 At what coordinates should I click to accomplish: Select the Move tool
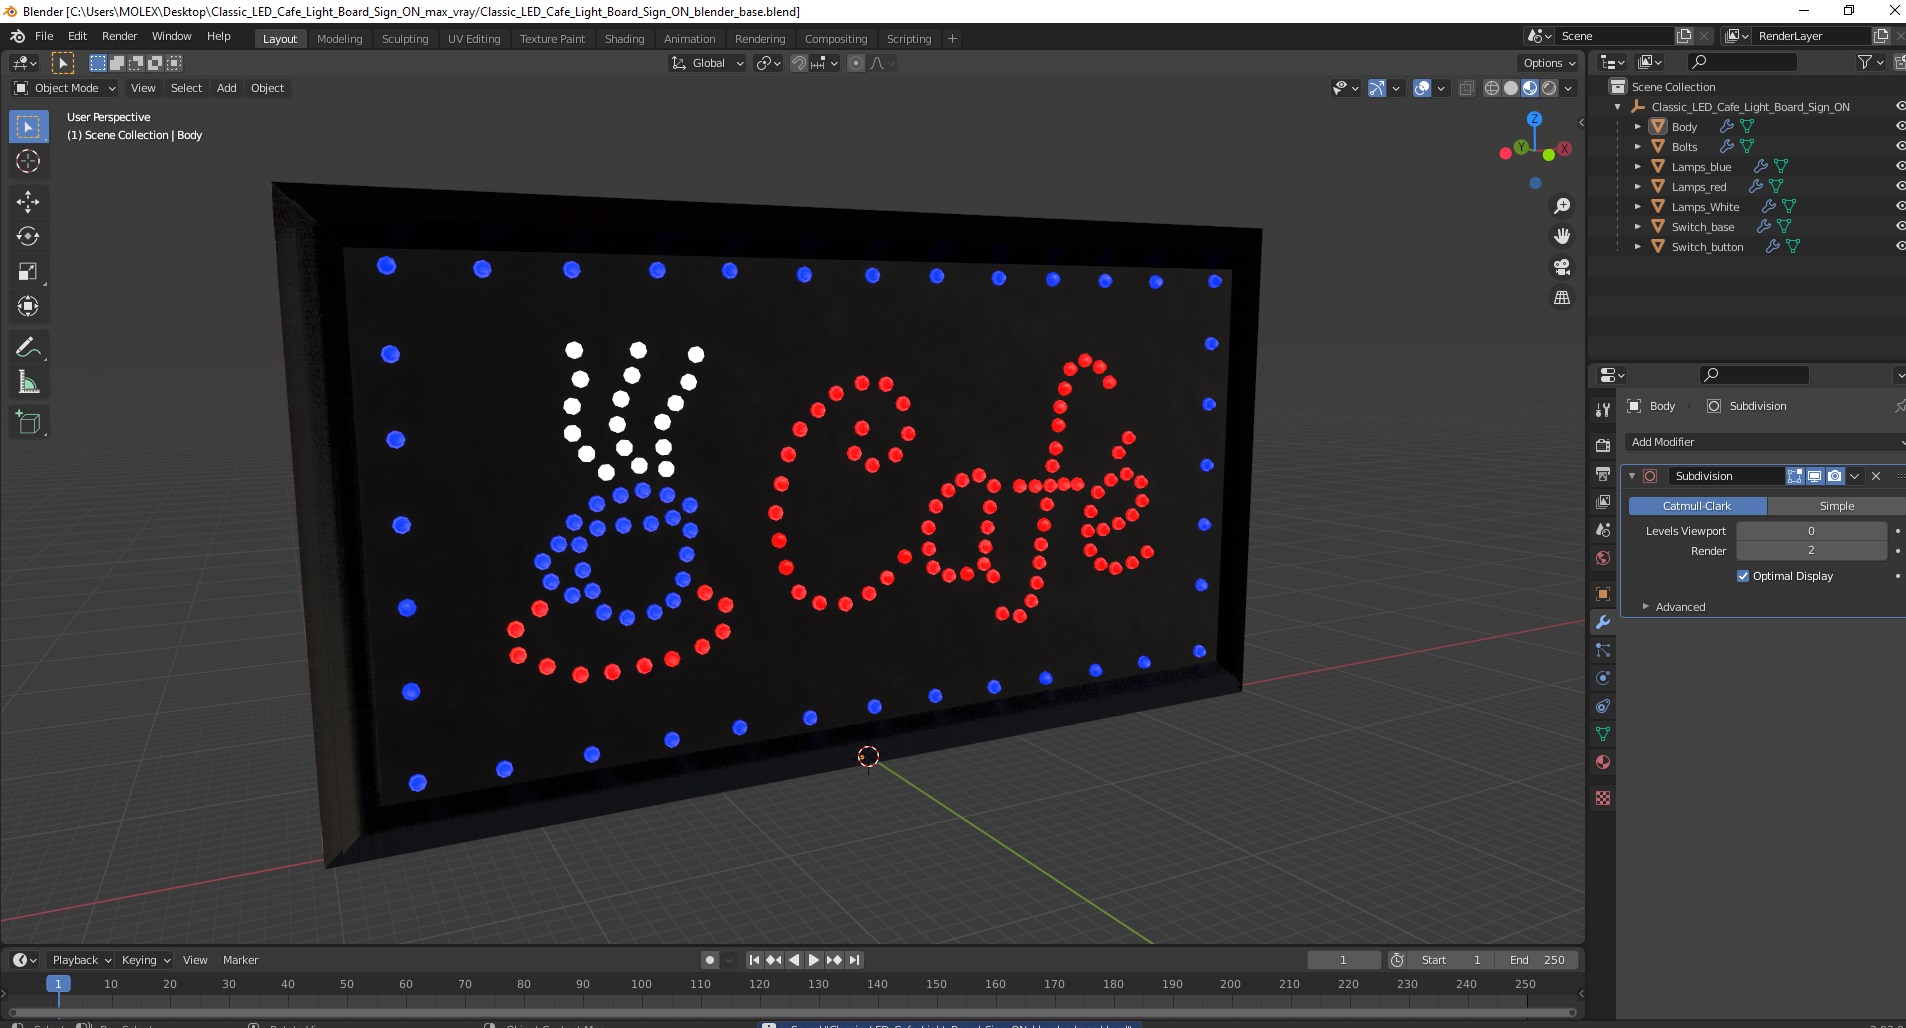(x=28, y=202)
